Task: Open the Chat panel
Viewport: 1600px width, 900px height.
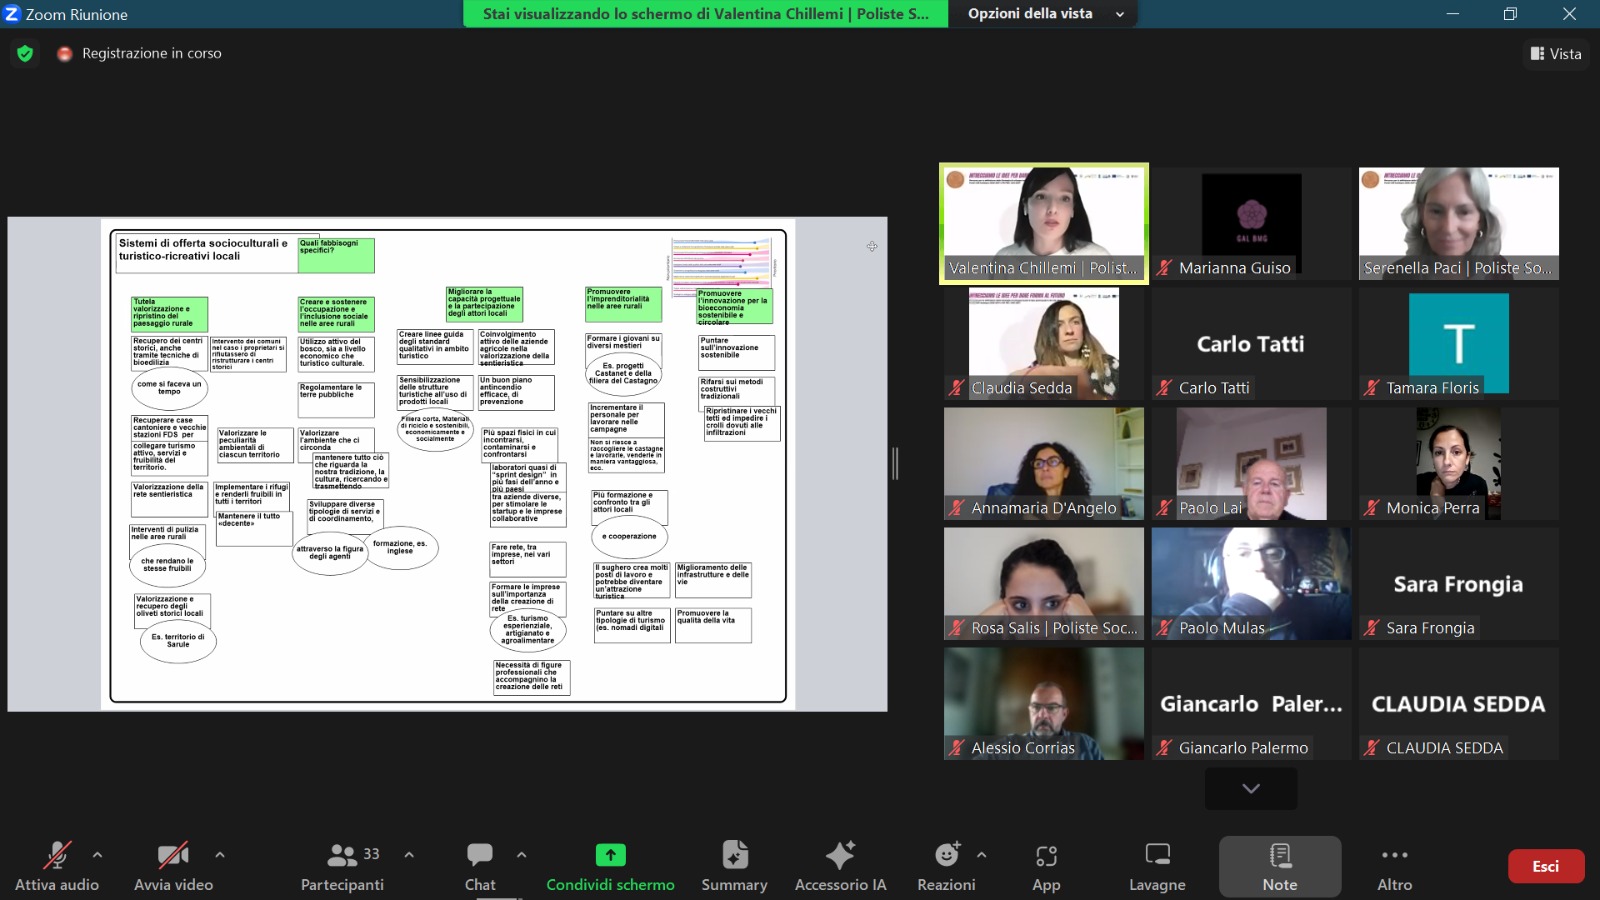Action: 480,865
